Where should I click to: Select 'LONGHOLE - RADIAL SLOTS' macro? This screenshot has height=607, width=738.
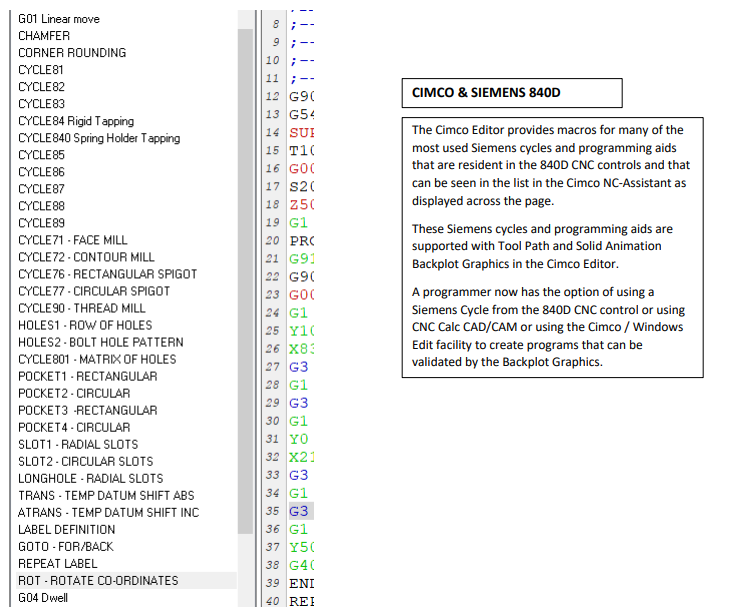point(90,478)
